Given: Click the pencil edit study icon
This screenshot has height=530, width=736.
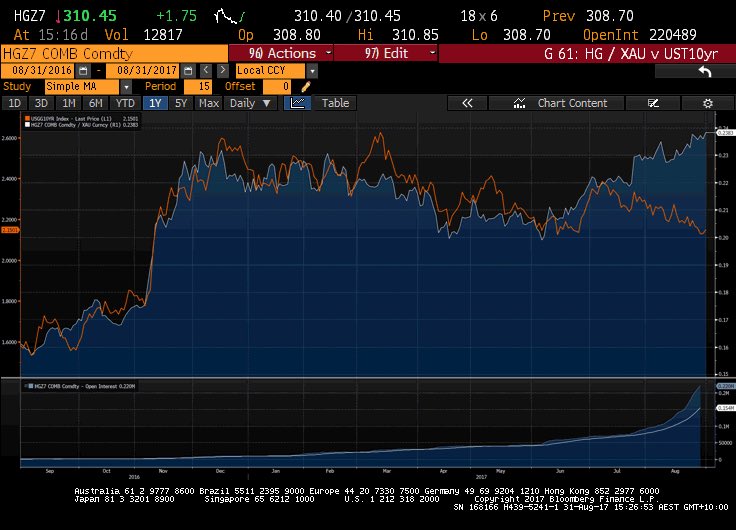Looking at the screenshot, I should (x=306, y=87).
